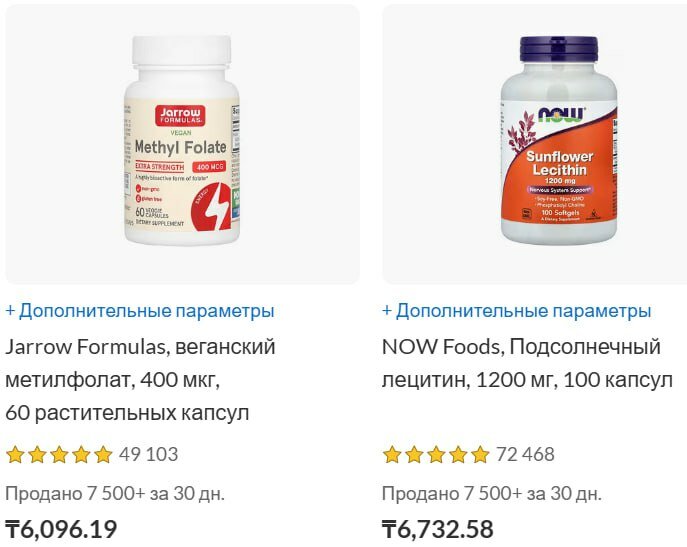687x547 pixels.
Task: Click the fourth star of NOW Foods rating
Action: pyautogui.click(x=458, y=455)
